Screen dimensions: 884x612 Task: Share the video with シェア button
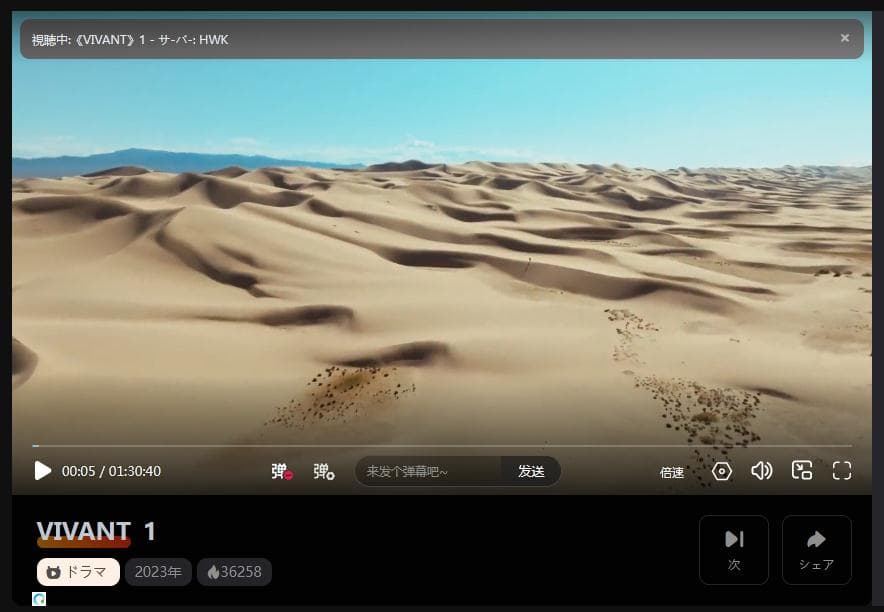(816, 549)
